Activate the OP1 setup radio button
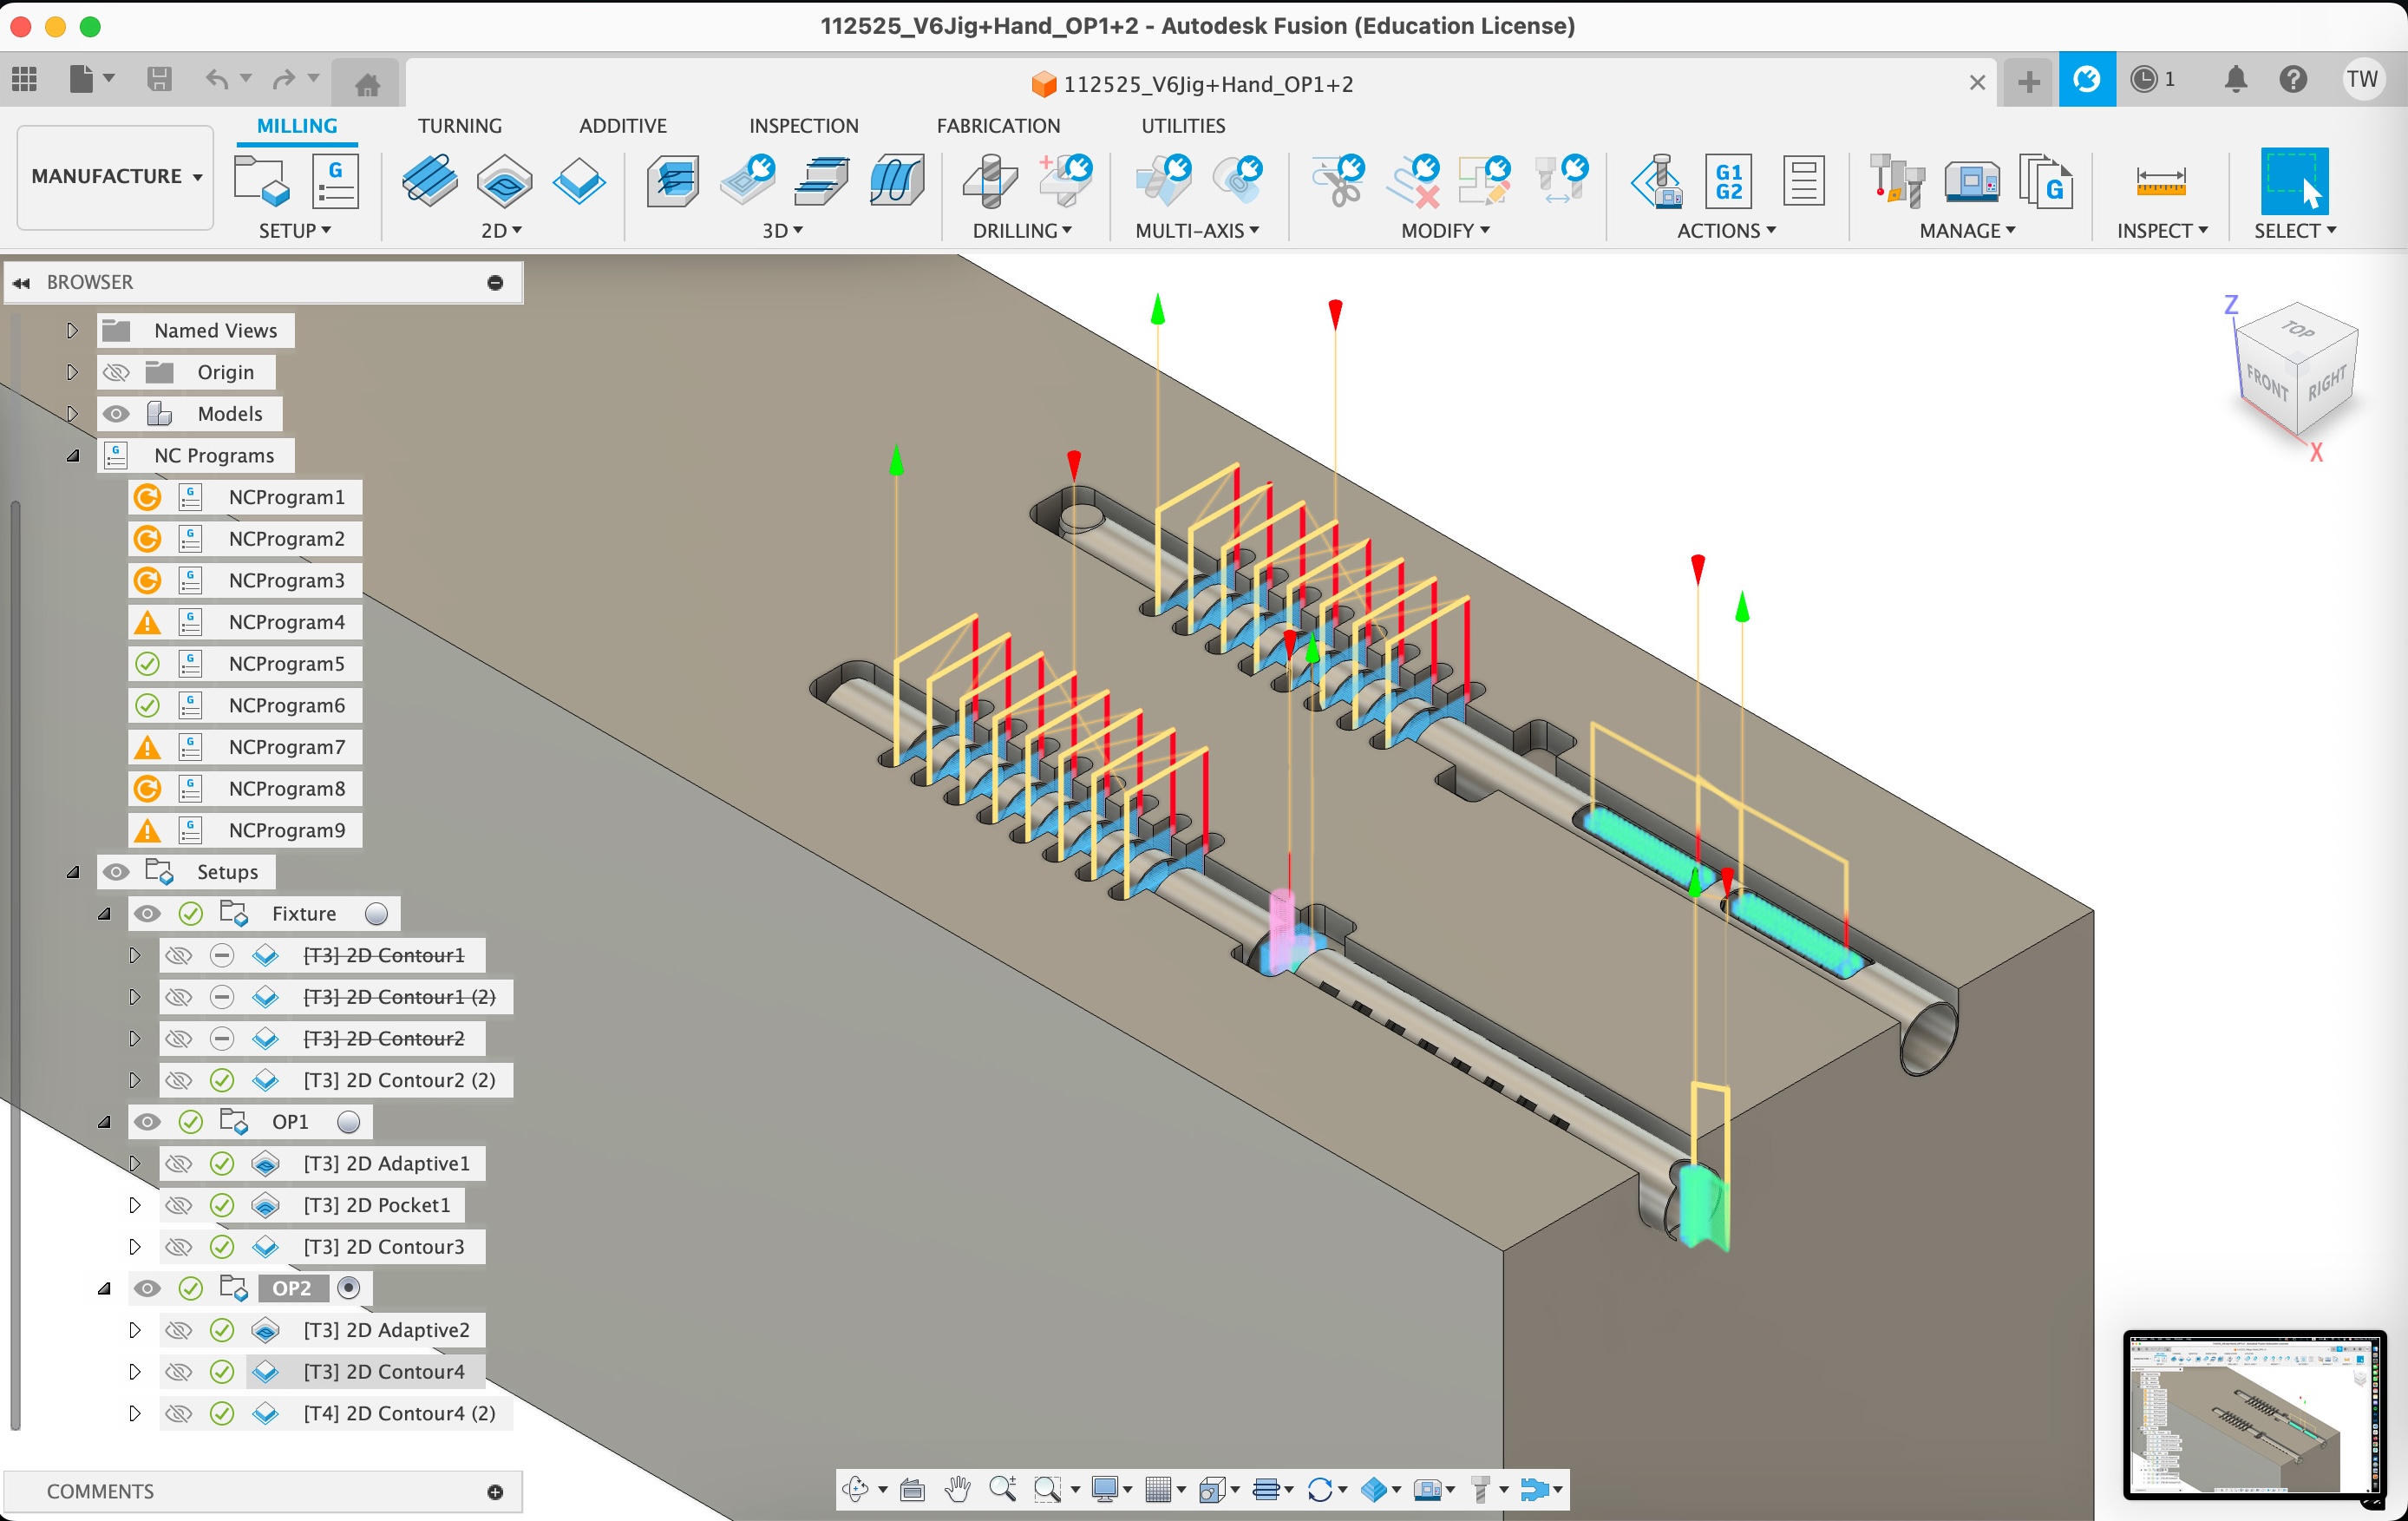 348,1122
